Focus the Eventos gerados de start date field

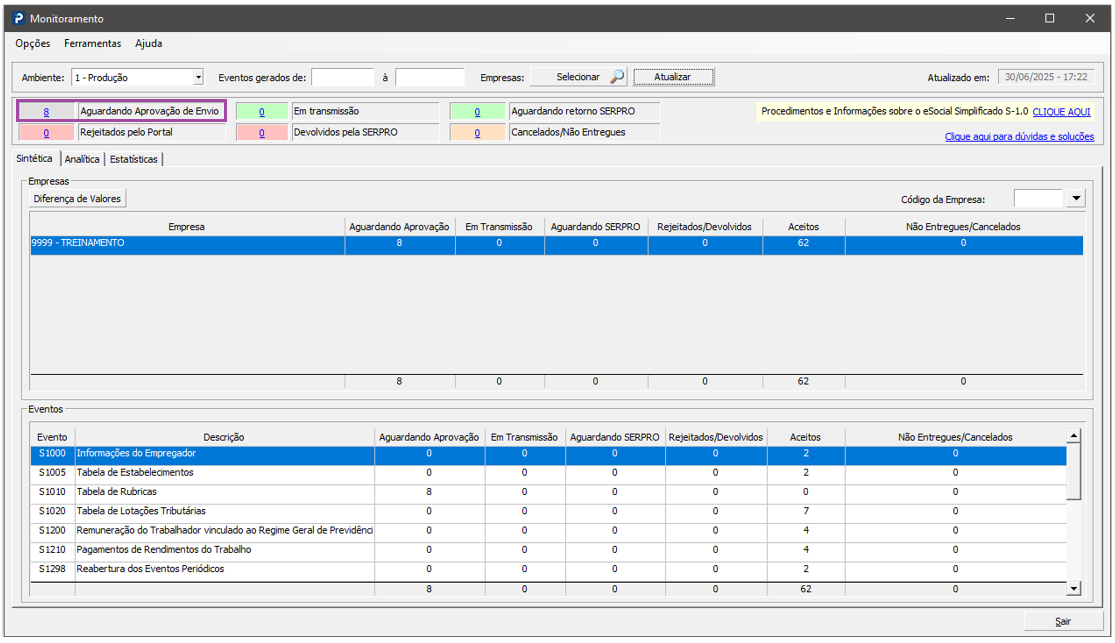[343, 78]
